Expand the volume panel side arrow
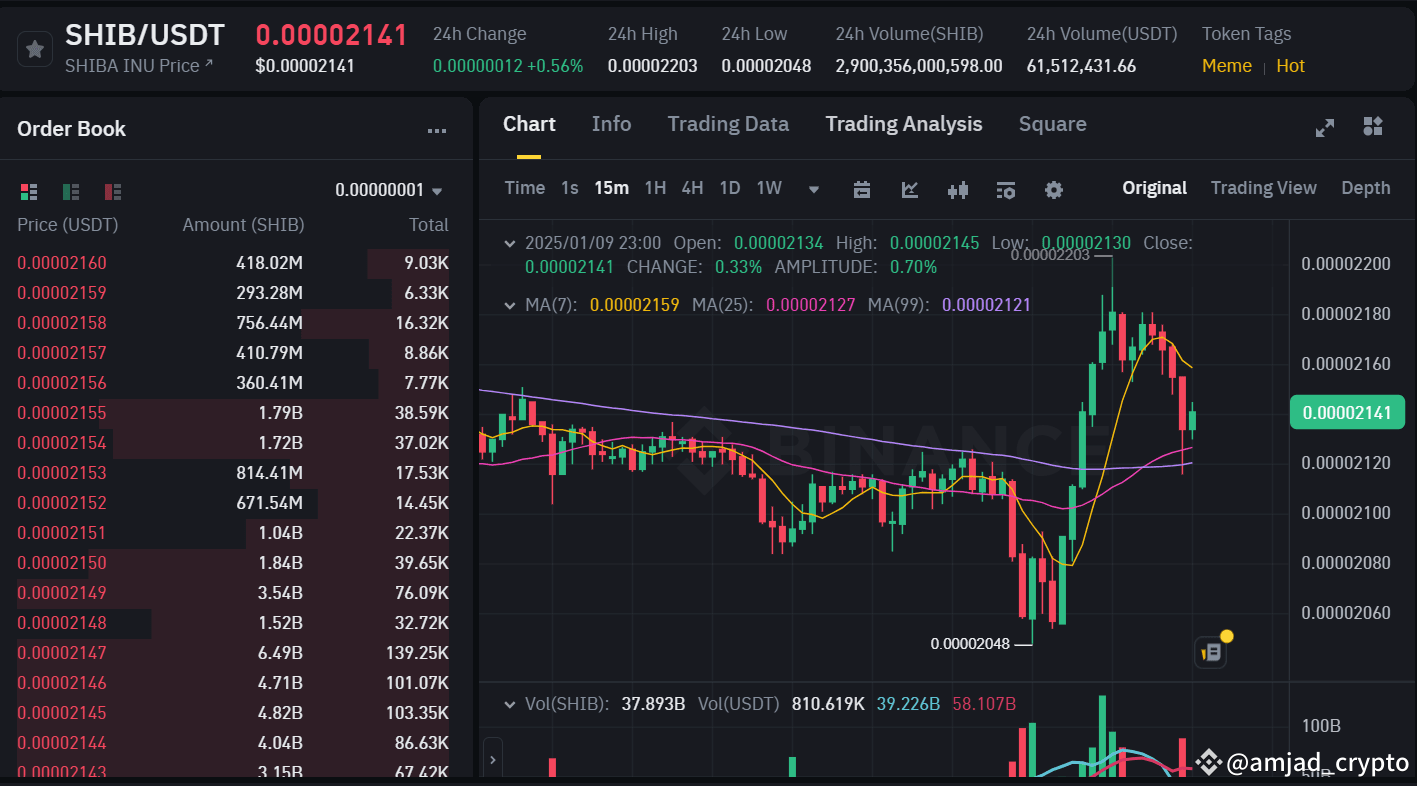 click(x=492, y=759)
